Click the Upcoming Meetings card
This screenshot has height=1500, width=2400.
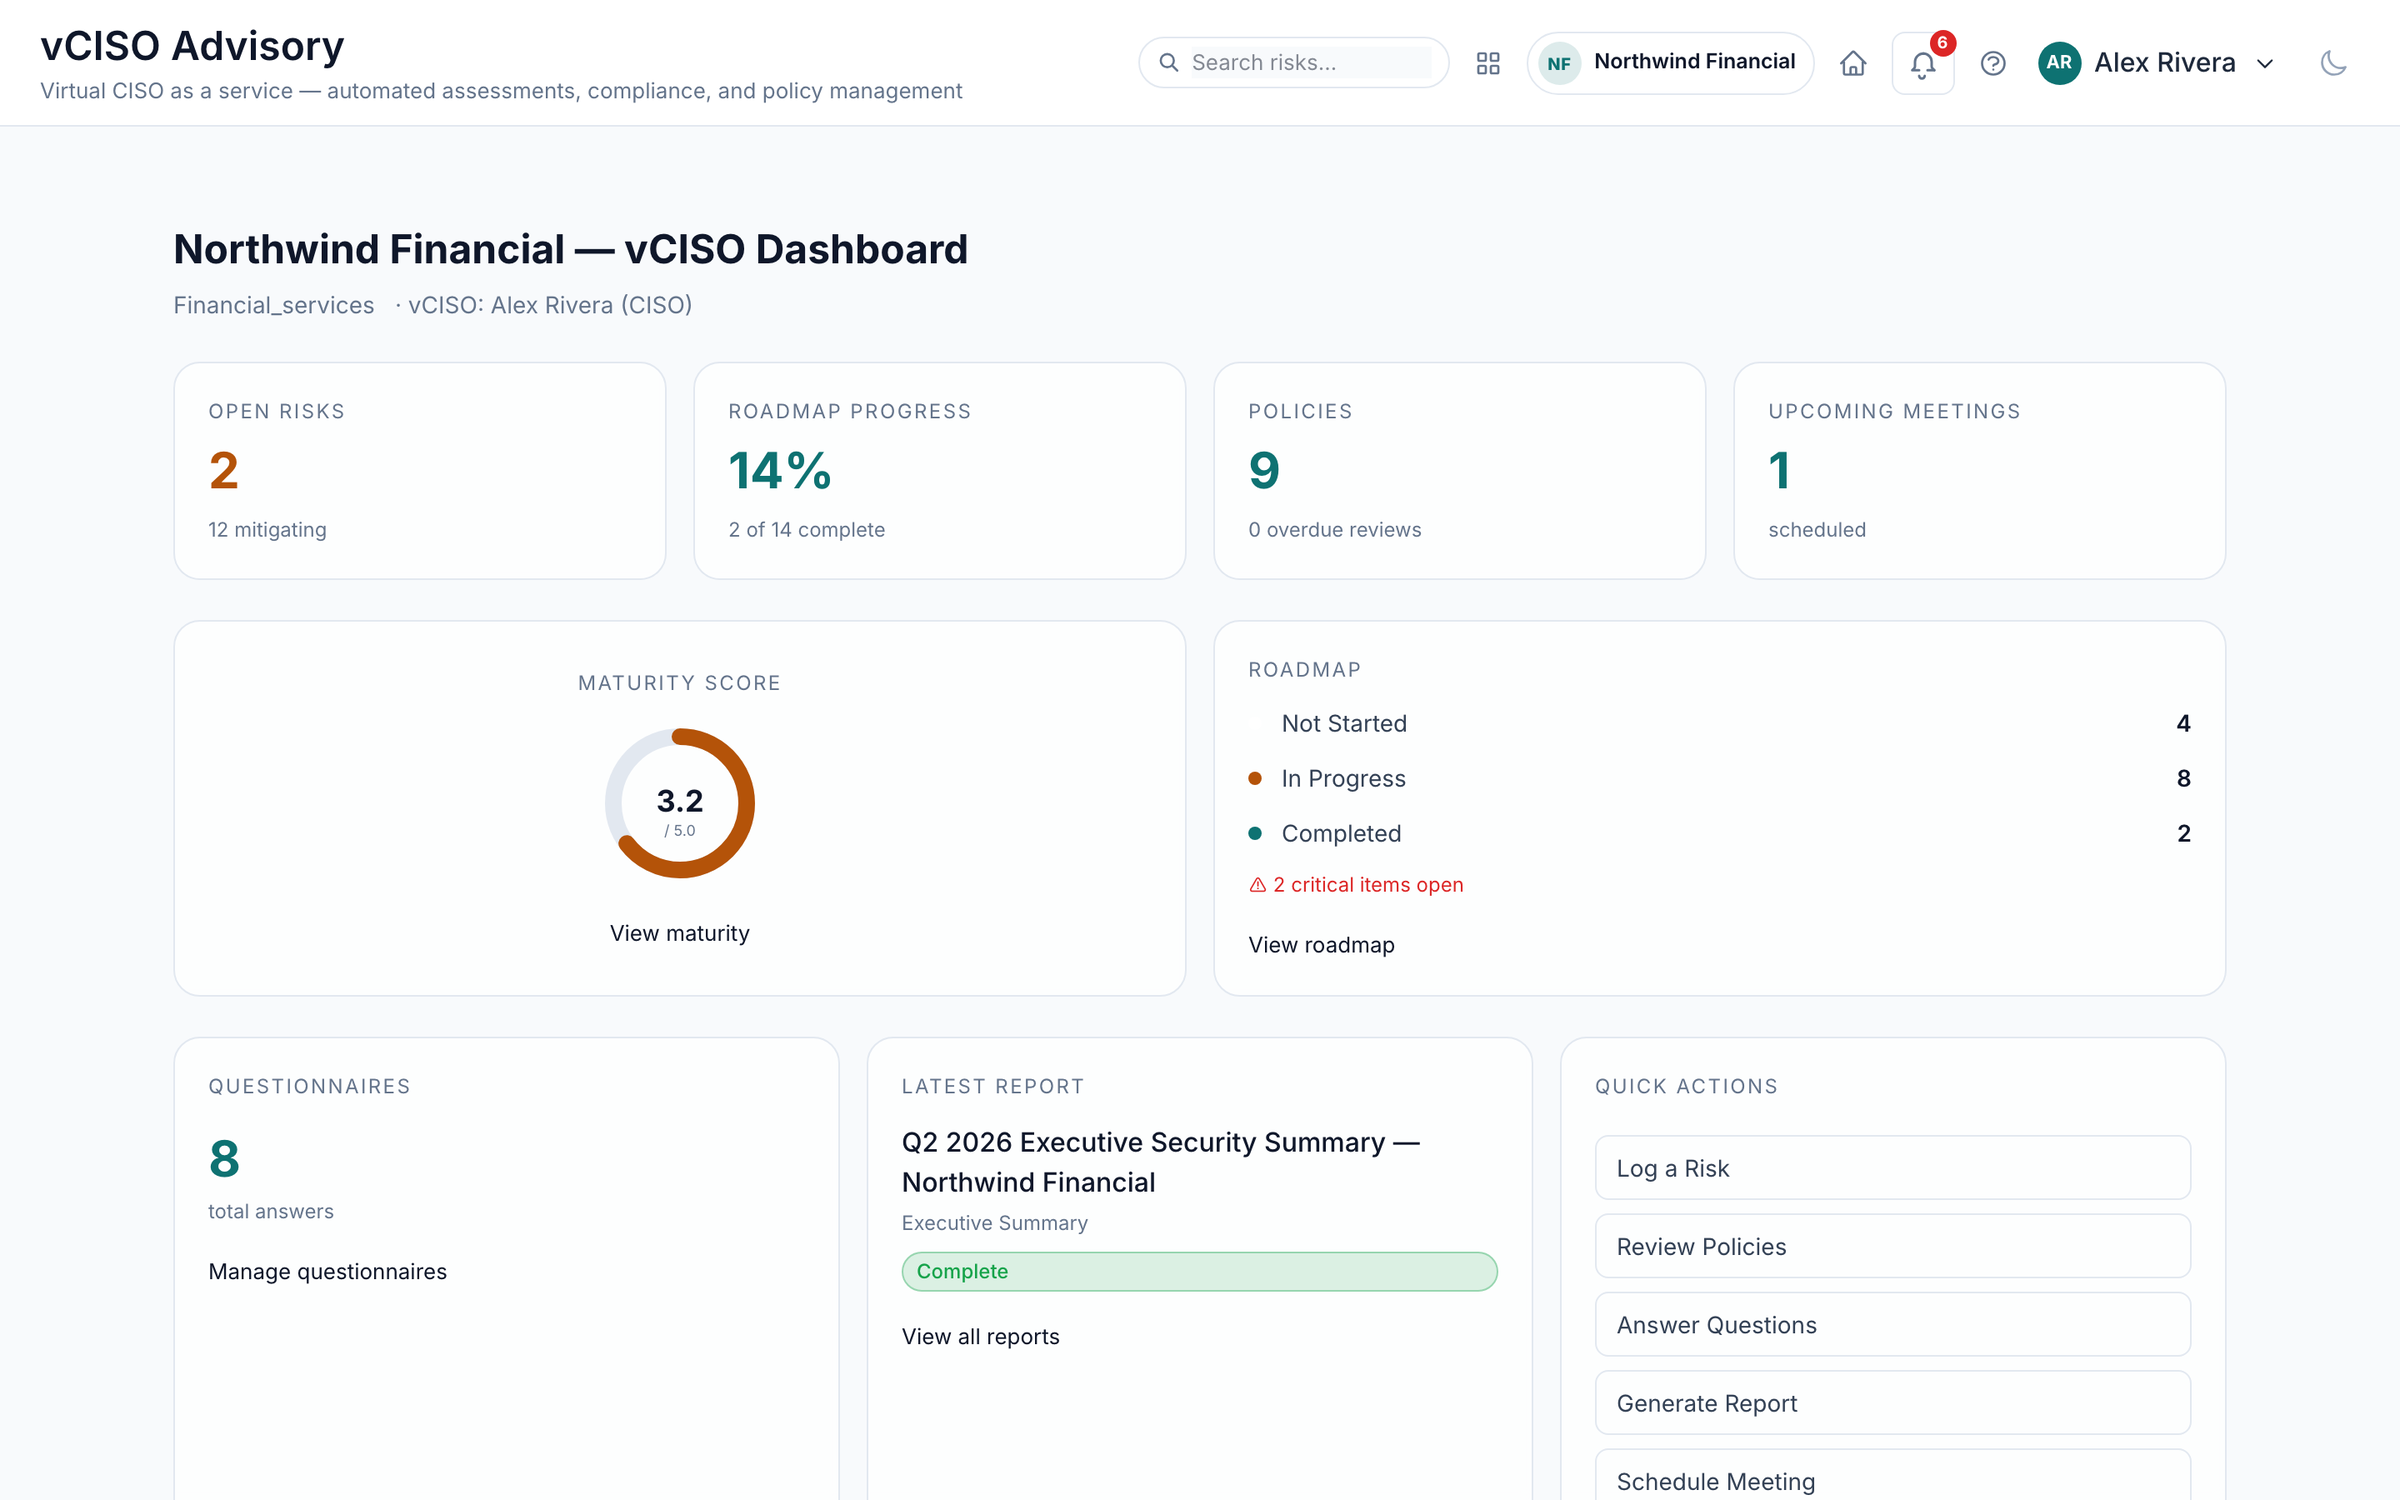tap(1980, 471)
